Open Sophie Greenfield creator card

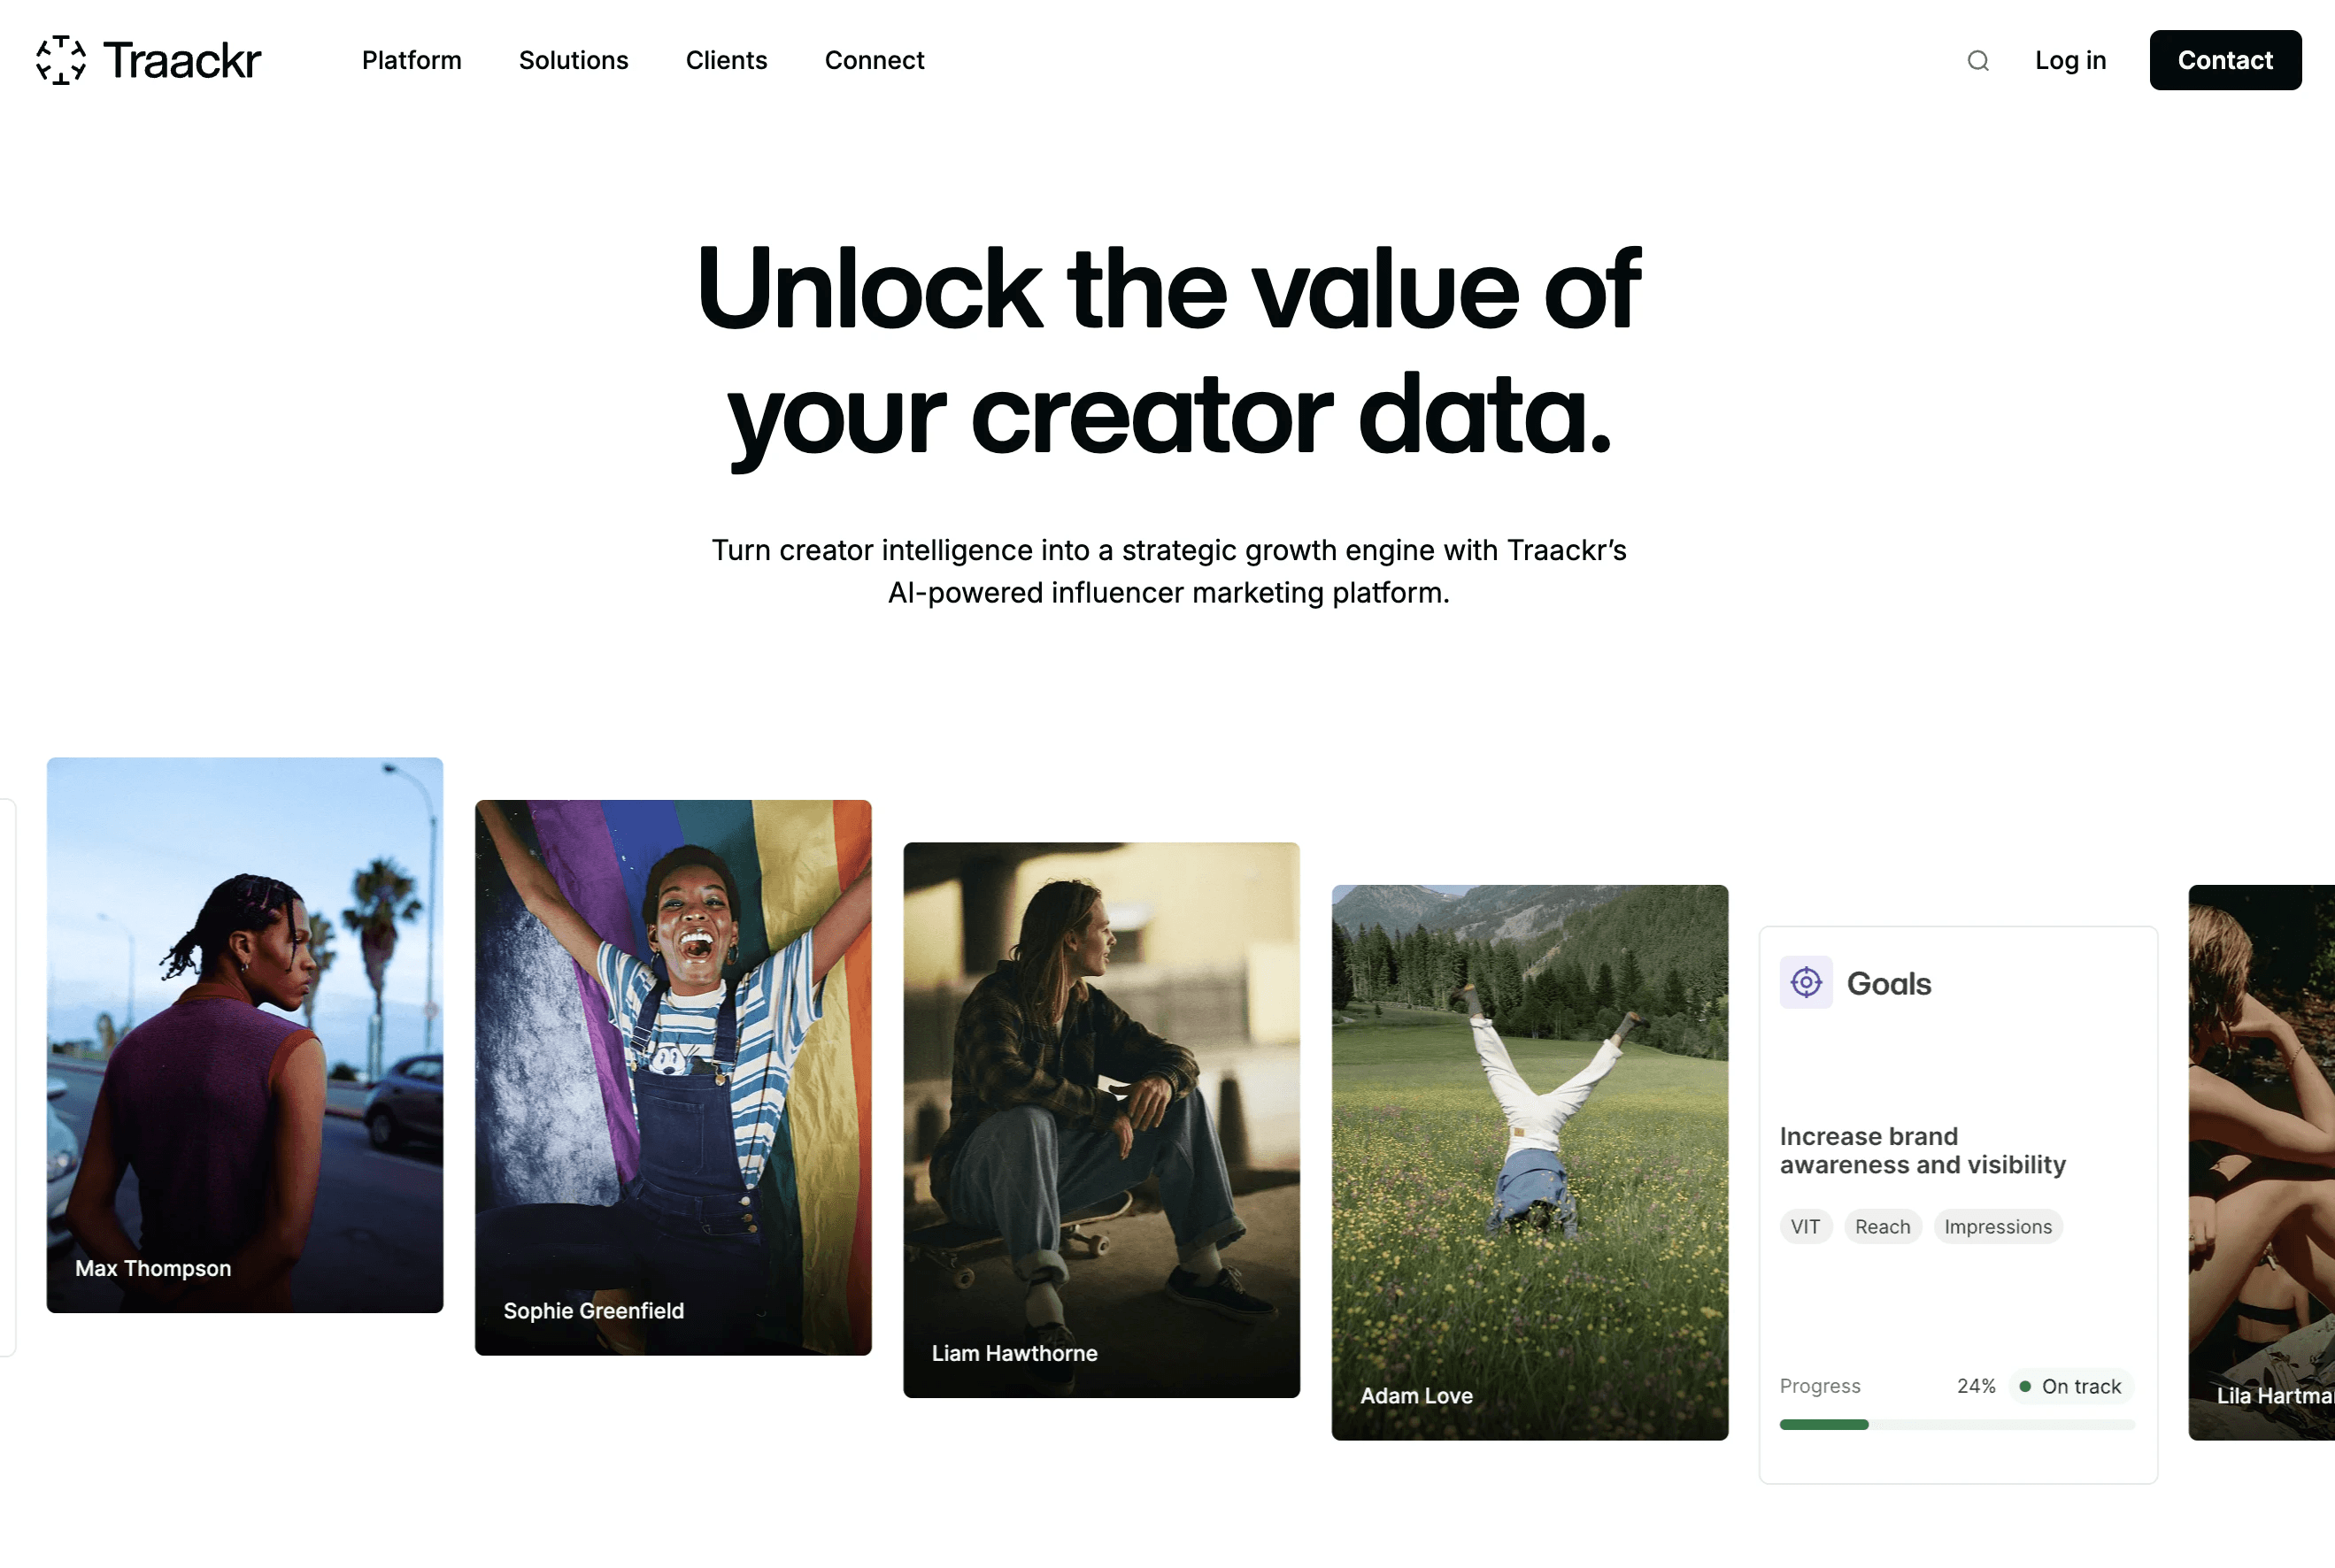673,1077
